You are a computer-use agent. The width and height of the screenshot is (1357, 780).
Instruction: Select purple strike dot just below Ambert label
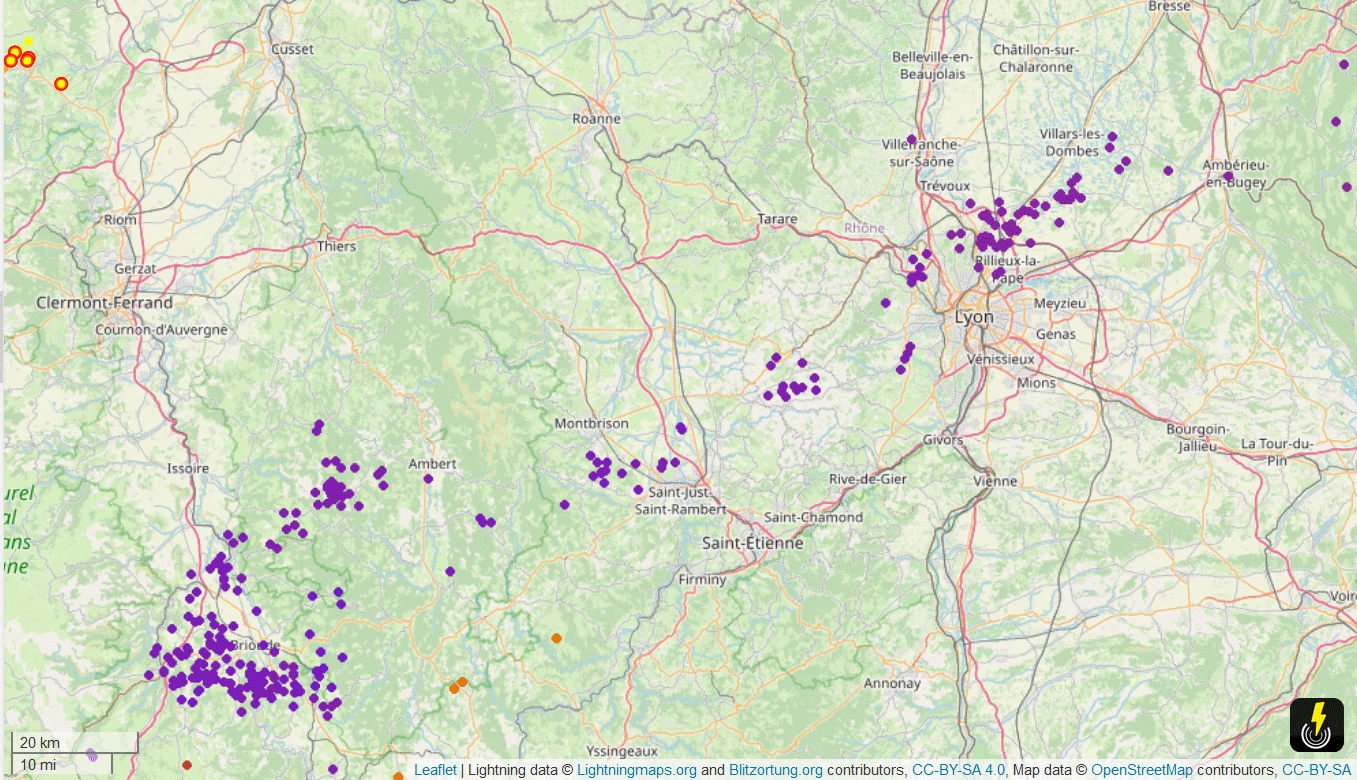[x=428, y=479]
